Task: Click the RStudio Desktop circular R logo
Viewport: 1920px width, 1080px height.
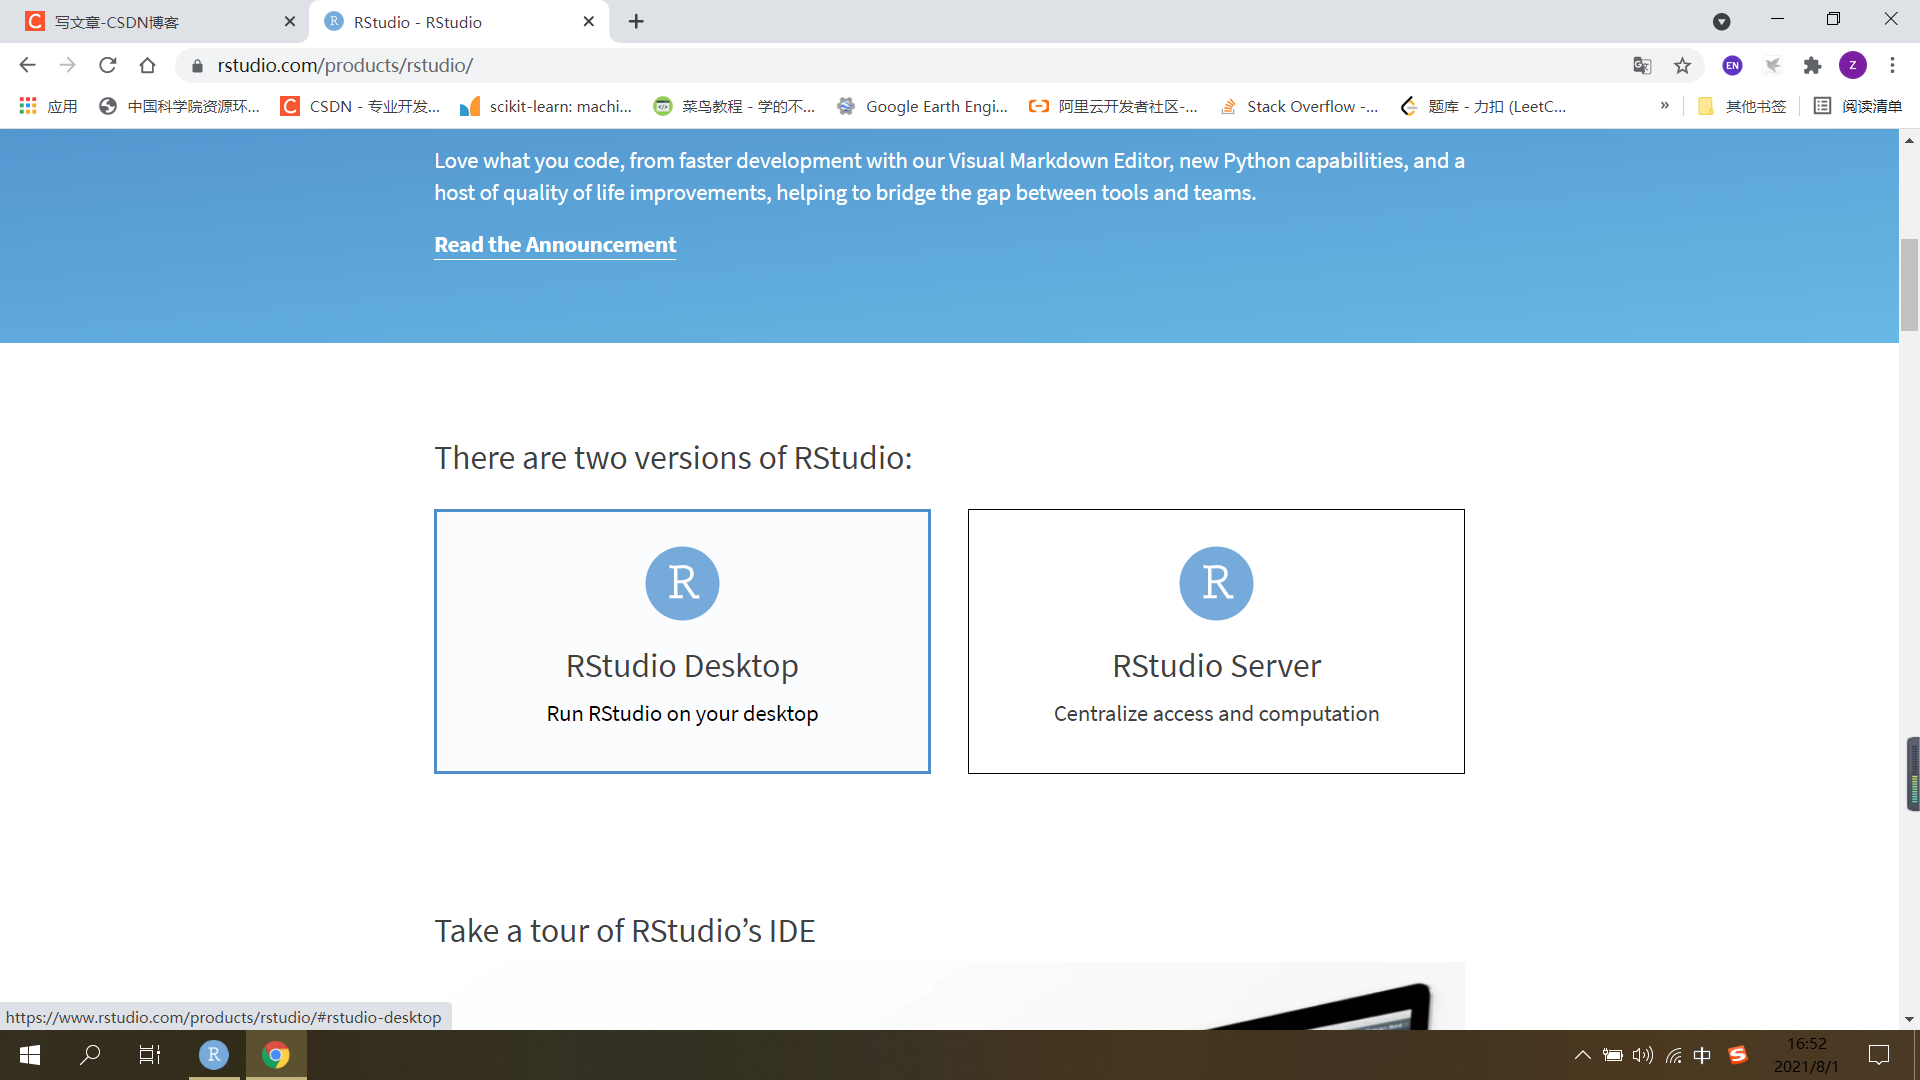Action: [682, 583]
